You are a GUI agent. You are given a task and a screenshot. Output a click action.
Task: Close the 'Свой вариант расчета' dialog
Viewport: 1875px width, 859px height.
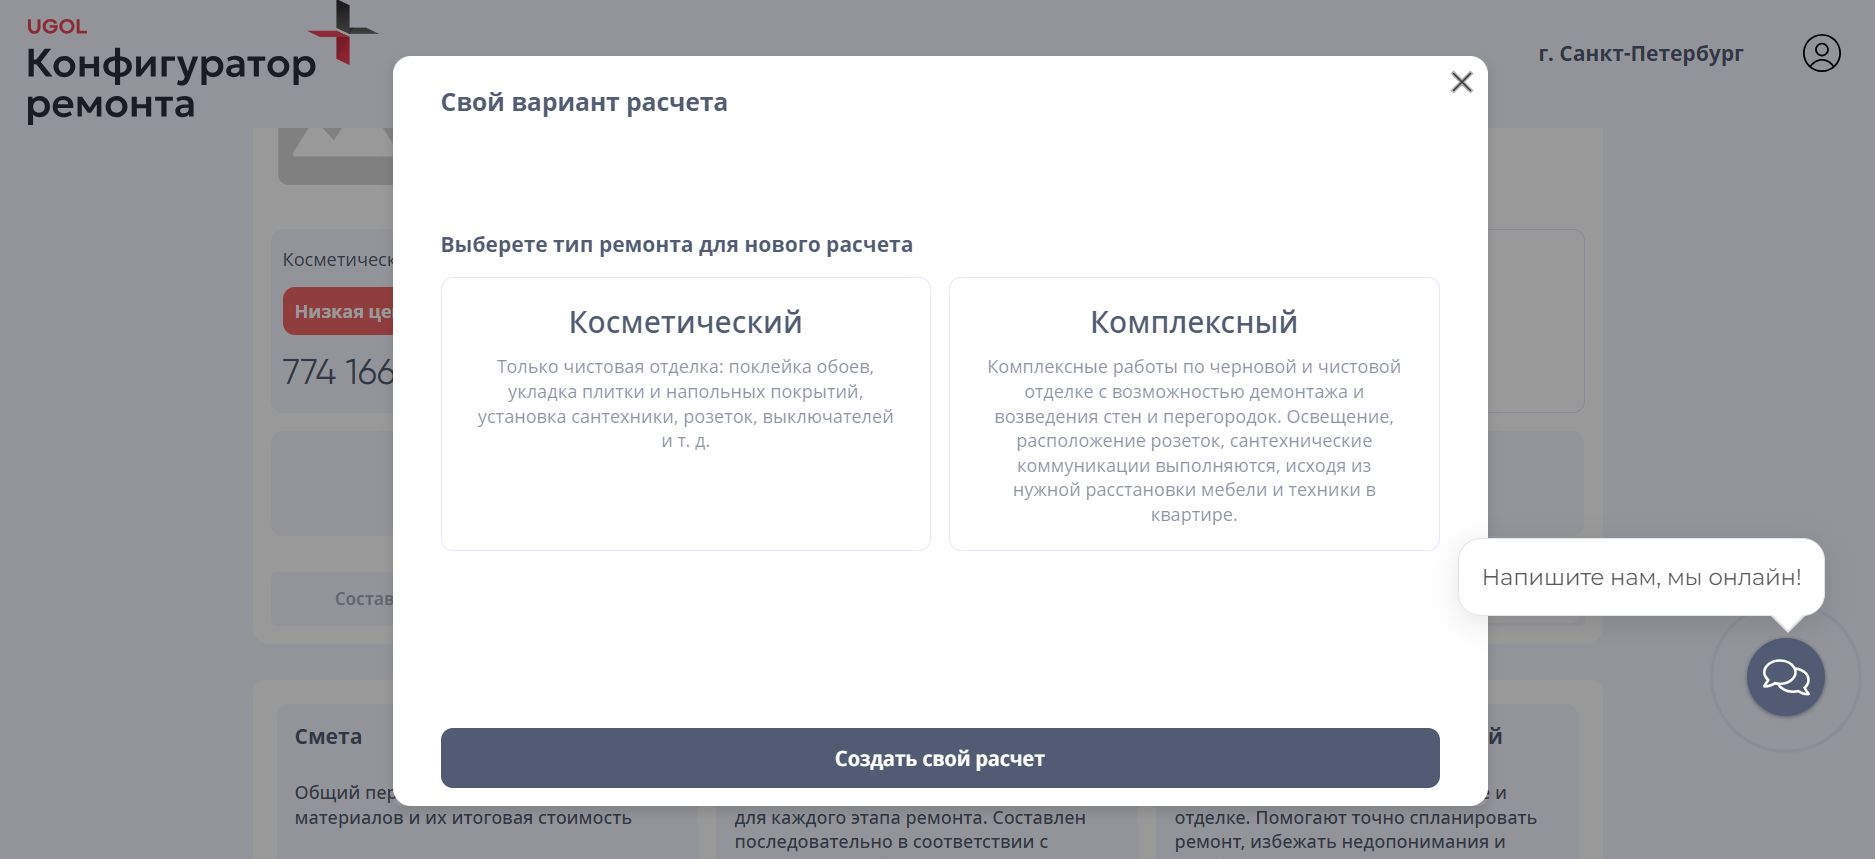click(1461, 82)
